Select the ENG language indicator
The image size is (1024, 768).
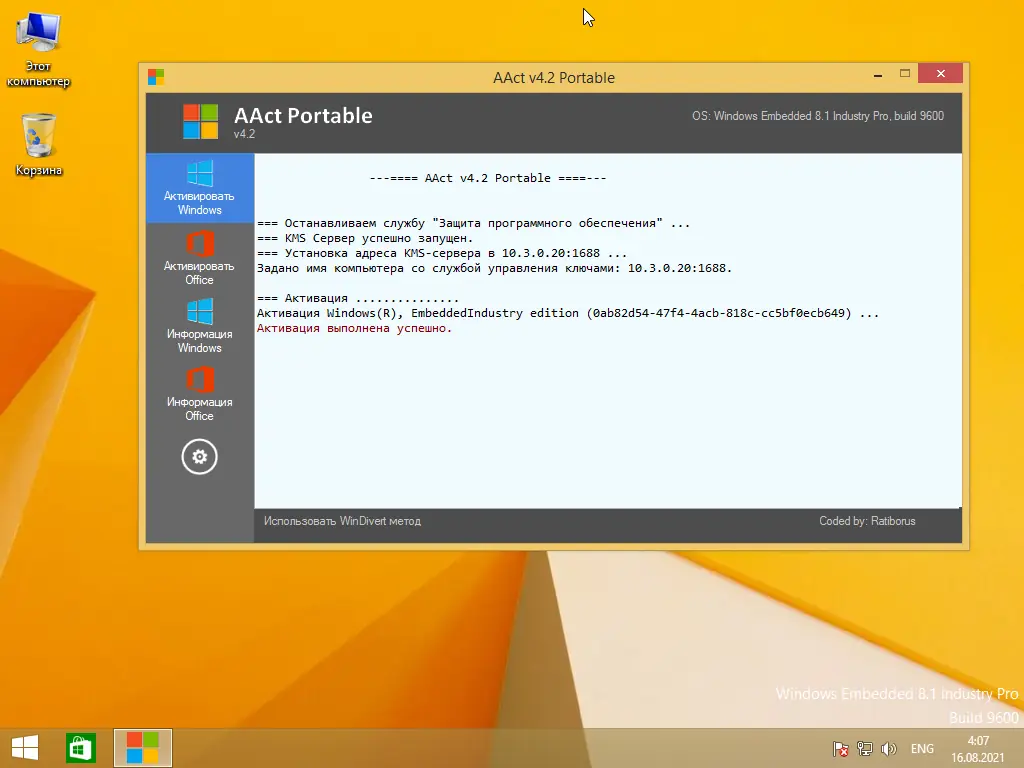921,748
